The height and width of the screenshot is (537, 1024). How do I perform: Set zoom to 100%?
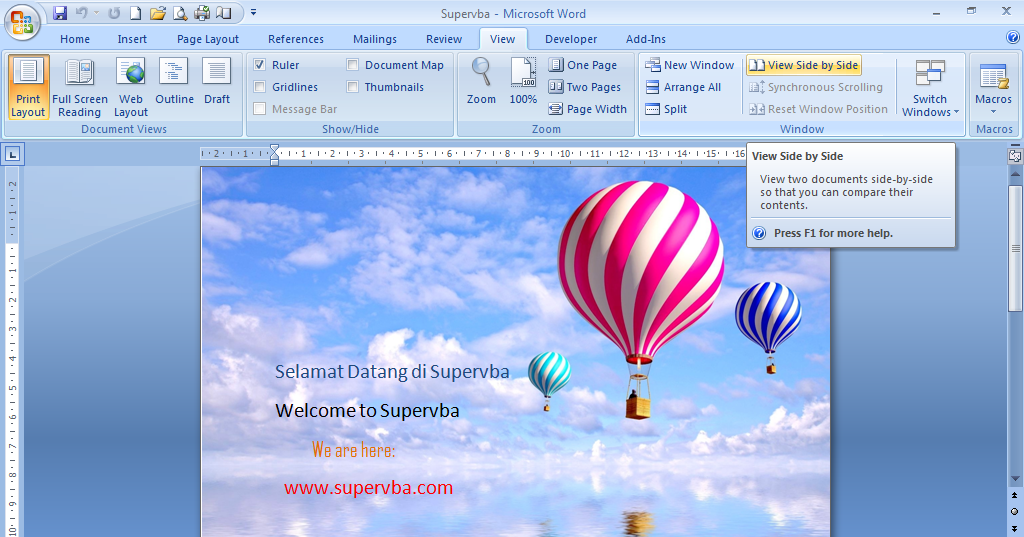tap(523, 82)
